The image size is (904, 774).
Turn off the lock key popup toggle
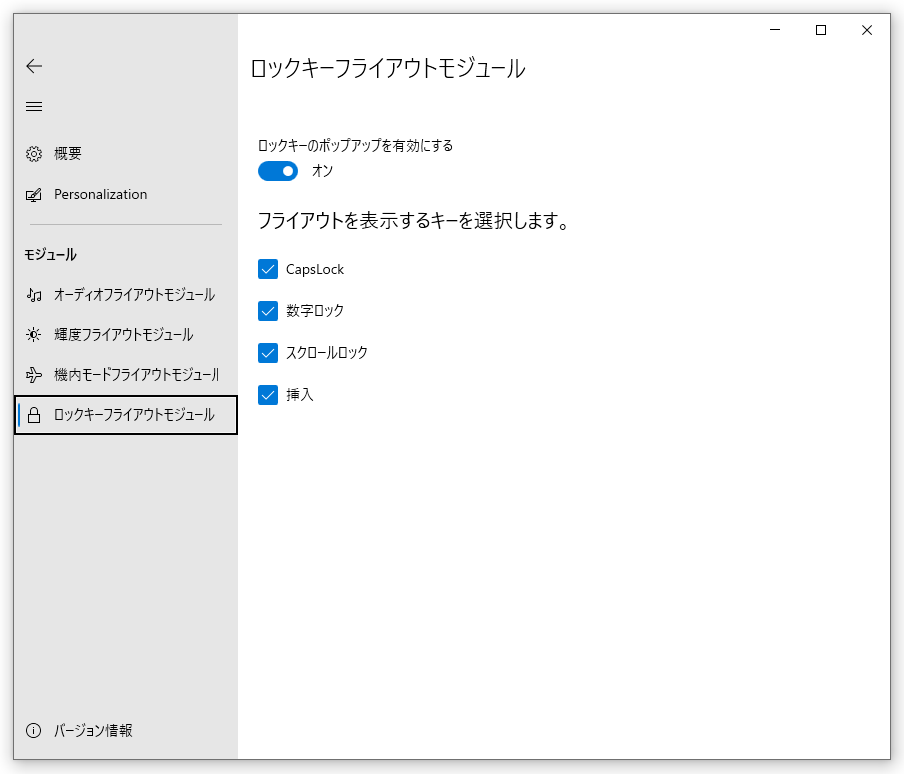(x=278, y=171)
